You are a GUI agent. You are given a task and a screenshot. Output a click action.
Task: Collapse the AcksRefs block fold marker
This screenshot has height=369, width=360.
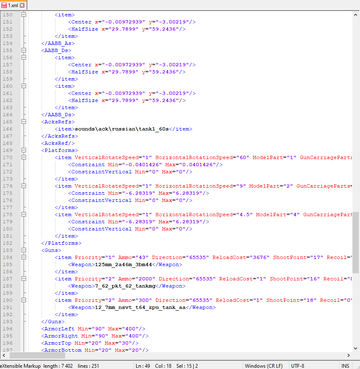[x=23, y=122]
